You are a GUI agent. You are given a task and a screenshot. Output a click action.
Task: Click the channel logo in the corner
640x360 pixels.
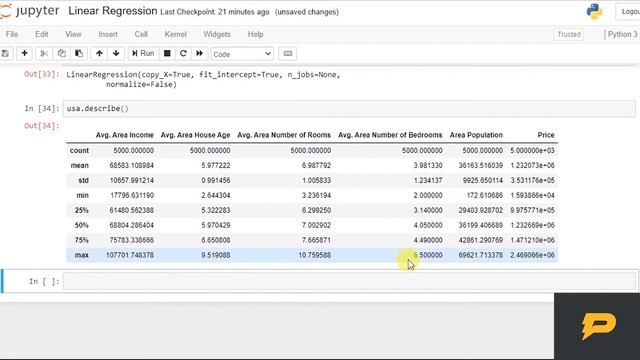pyautogui.click(x=598, y=326)
